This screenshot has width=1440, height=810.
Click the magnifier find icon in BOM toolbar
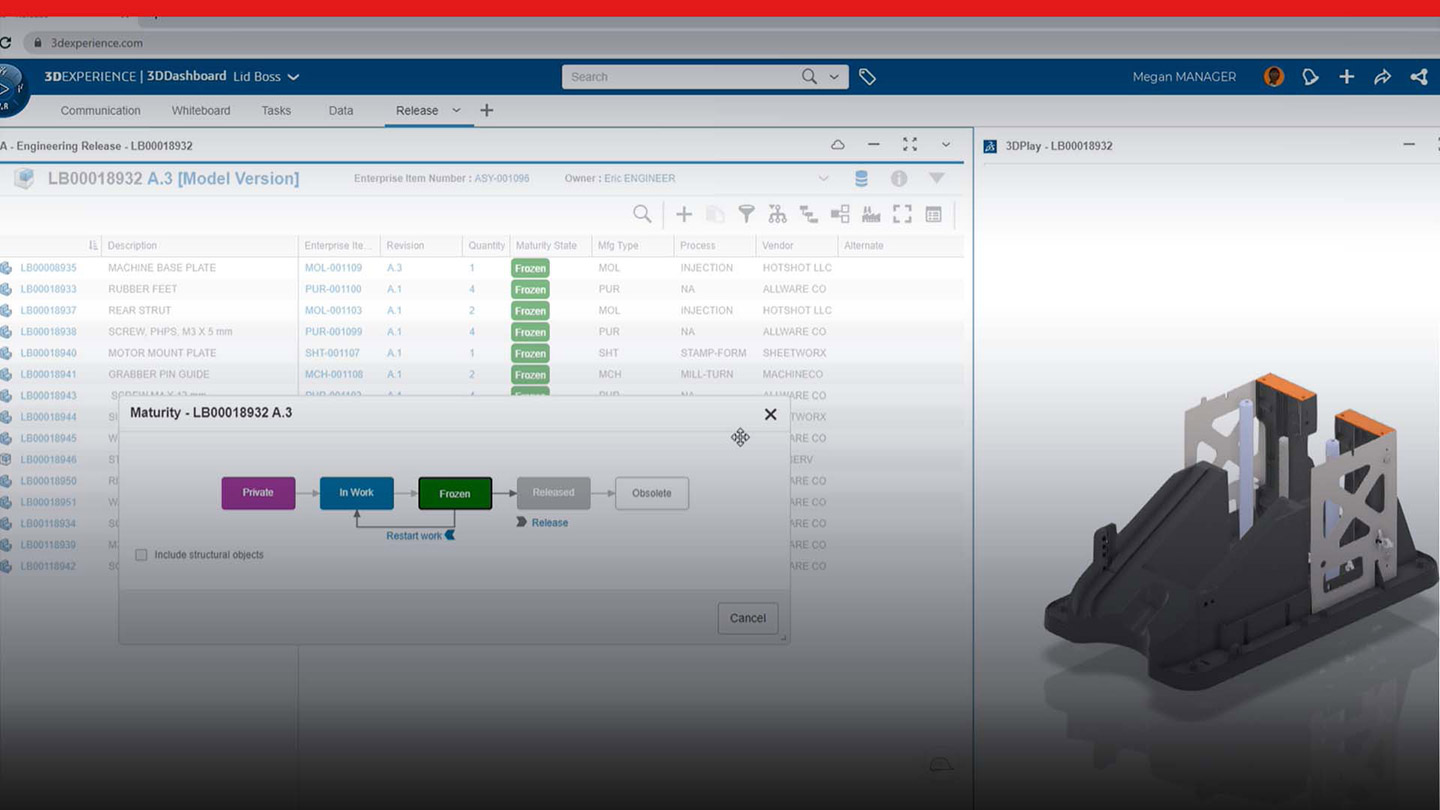coord(642,214)
